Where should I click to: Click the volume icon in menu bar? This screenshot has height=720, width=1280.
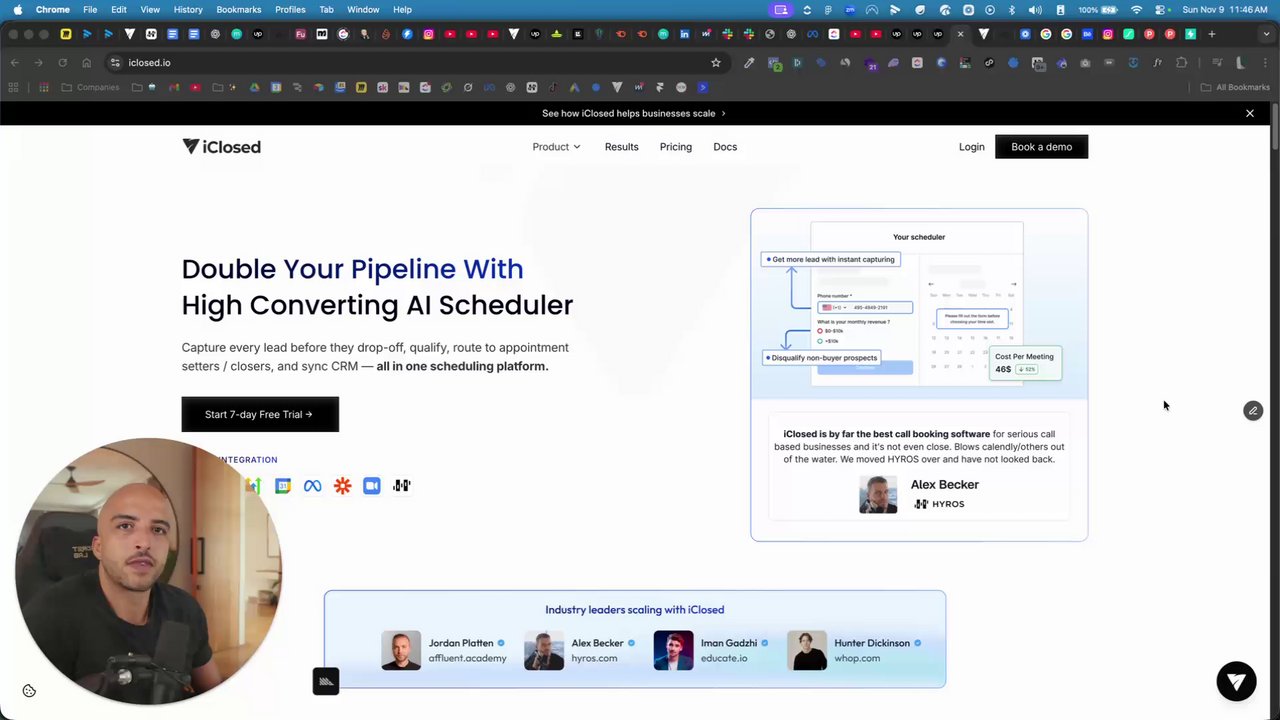point(1034,9)
